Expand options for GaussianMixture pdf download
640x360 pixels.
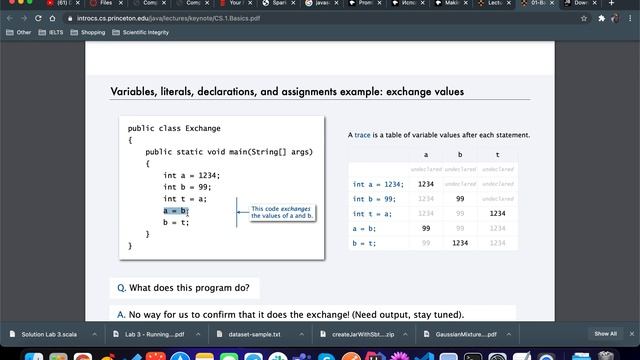[509, 334]
